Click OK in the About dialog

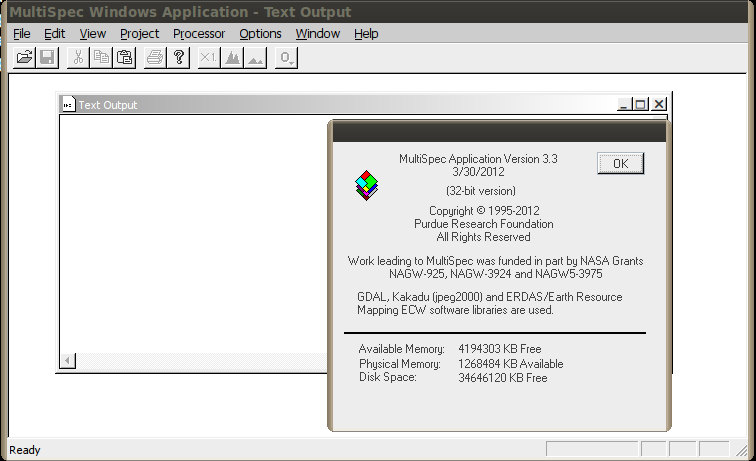tap(621, 163)
